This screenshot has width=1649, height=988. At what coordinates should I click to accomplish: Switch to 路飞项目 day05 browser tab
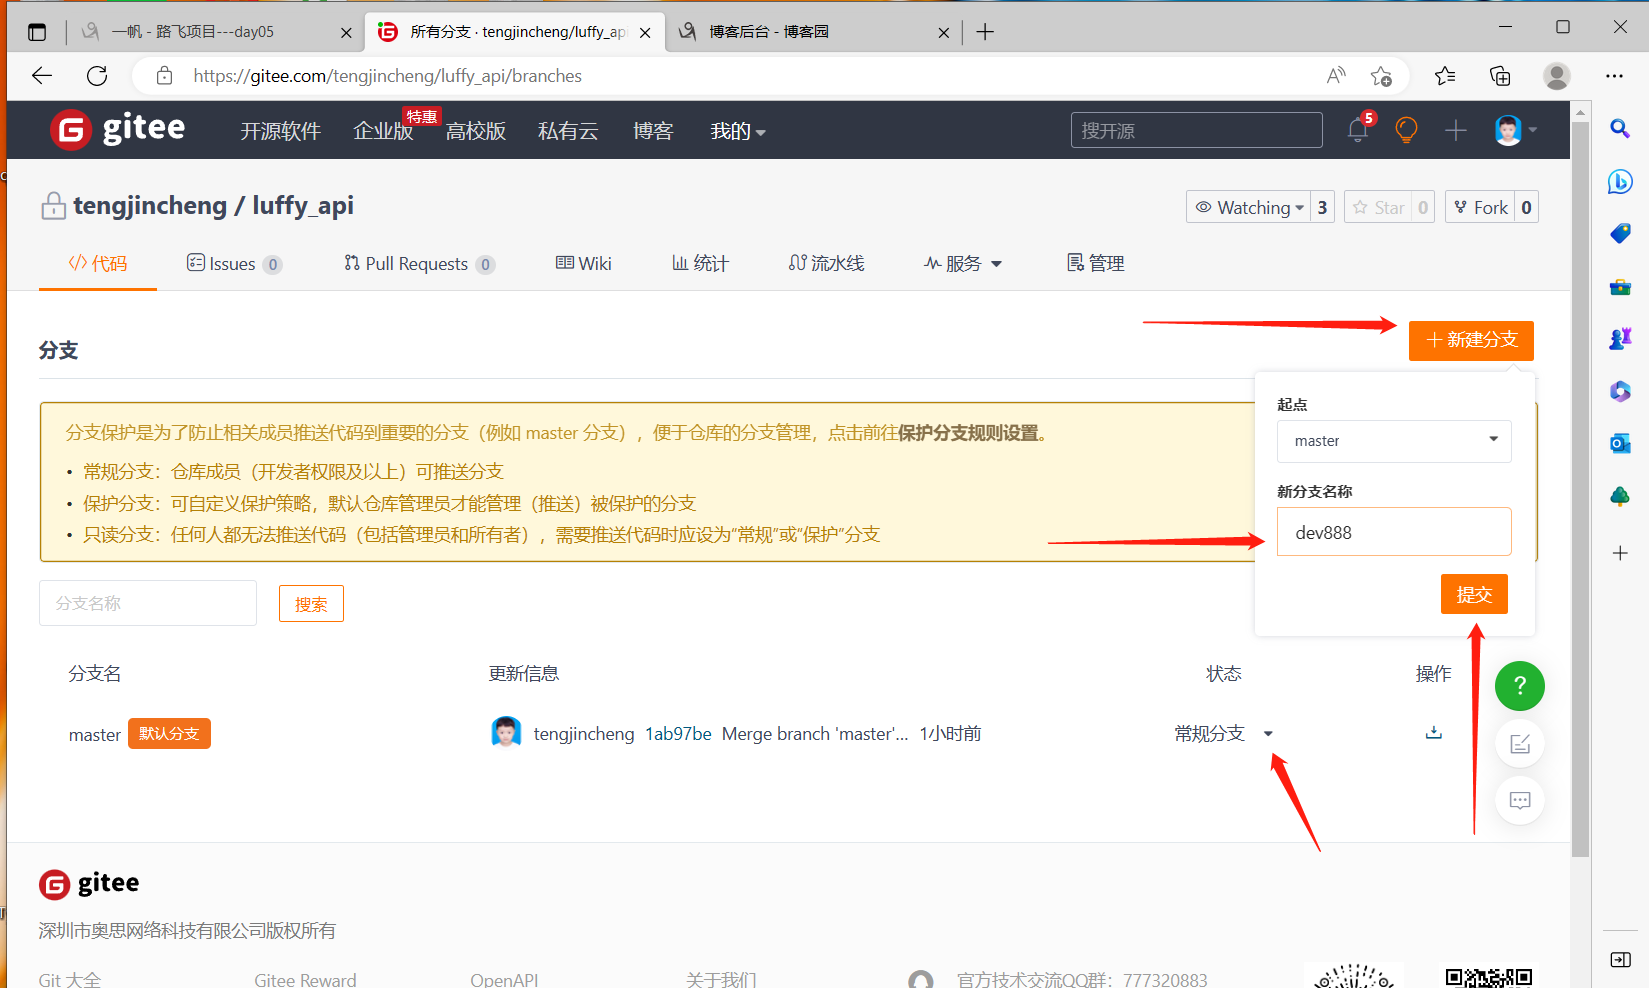pyautogui.click(x=215, y=32)
